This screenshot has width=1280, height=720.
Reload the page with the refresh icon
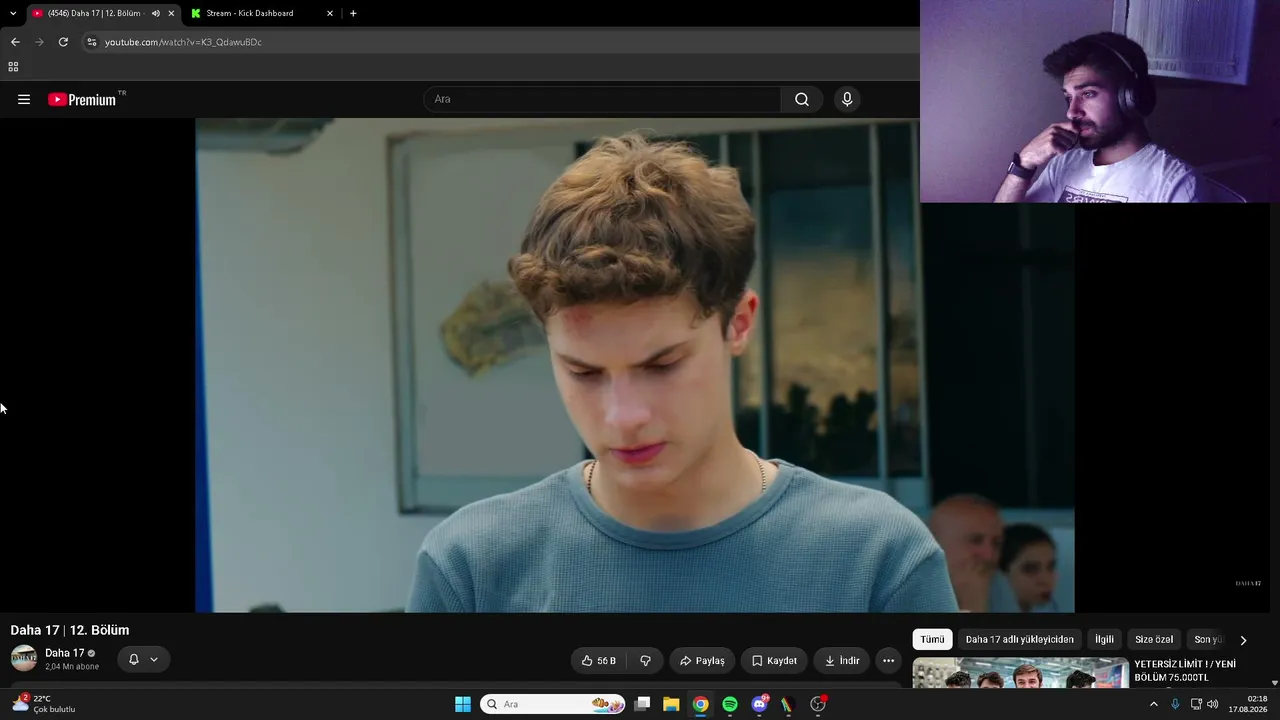point(63,42)
